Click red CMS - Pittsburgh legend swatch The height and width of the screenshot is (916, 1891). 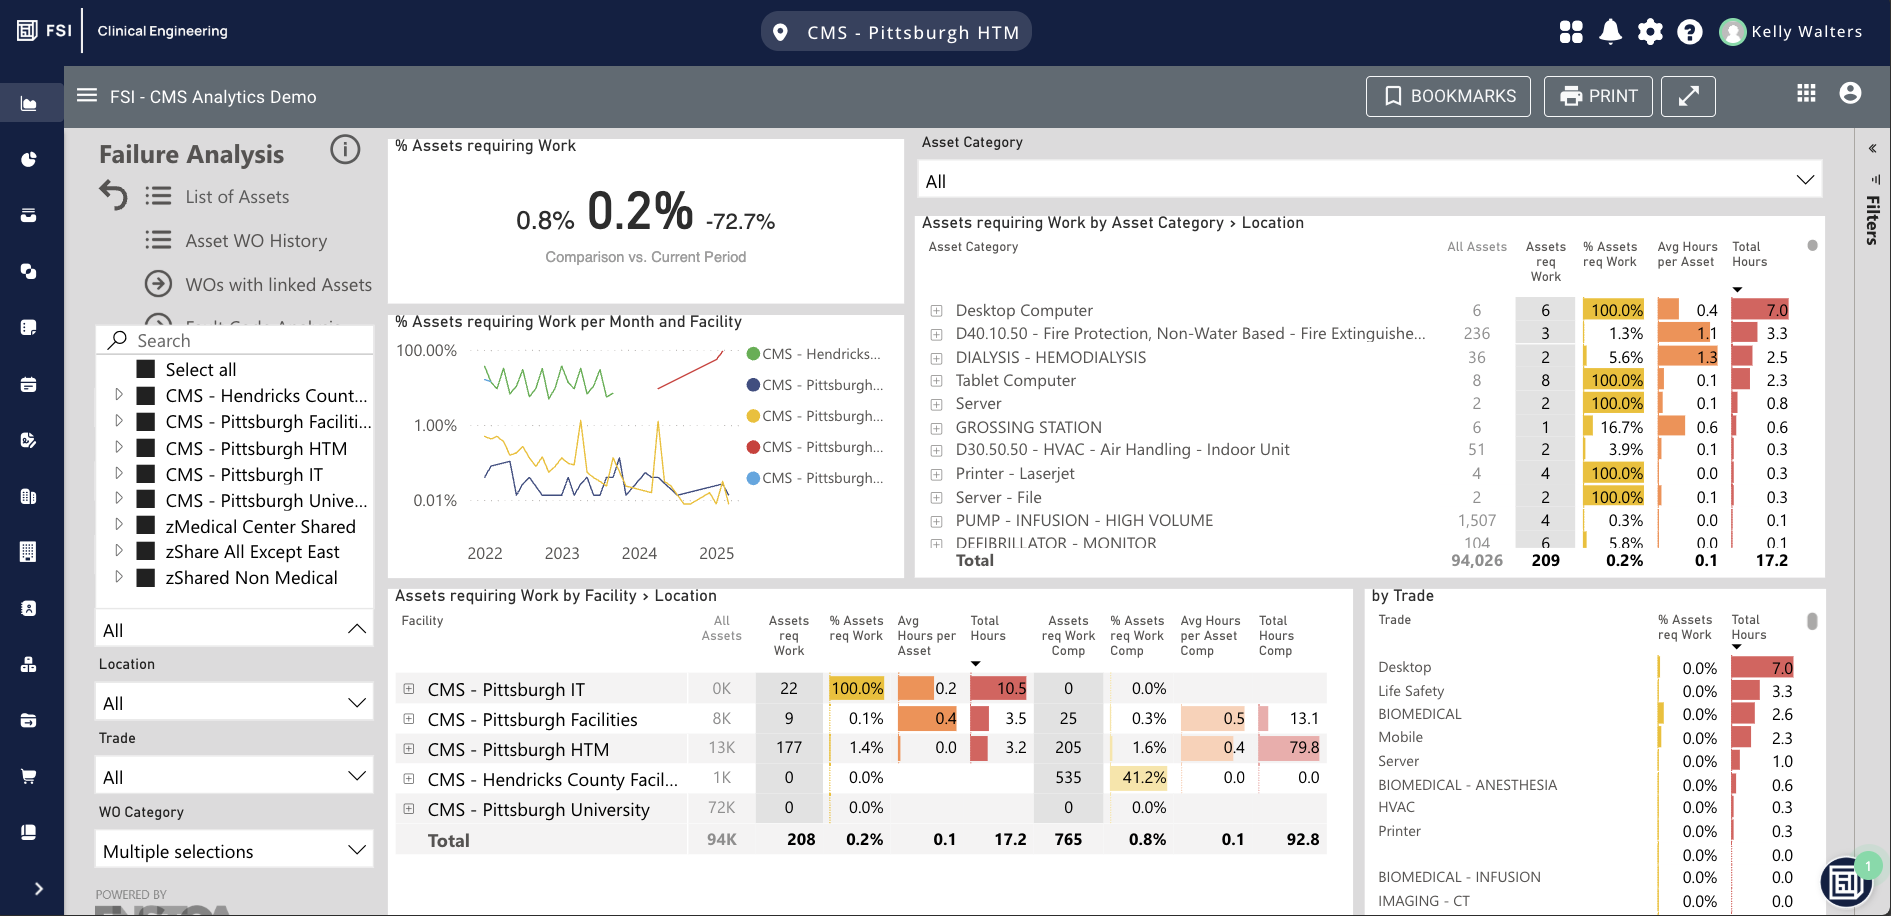(x=754, y=447)
